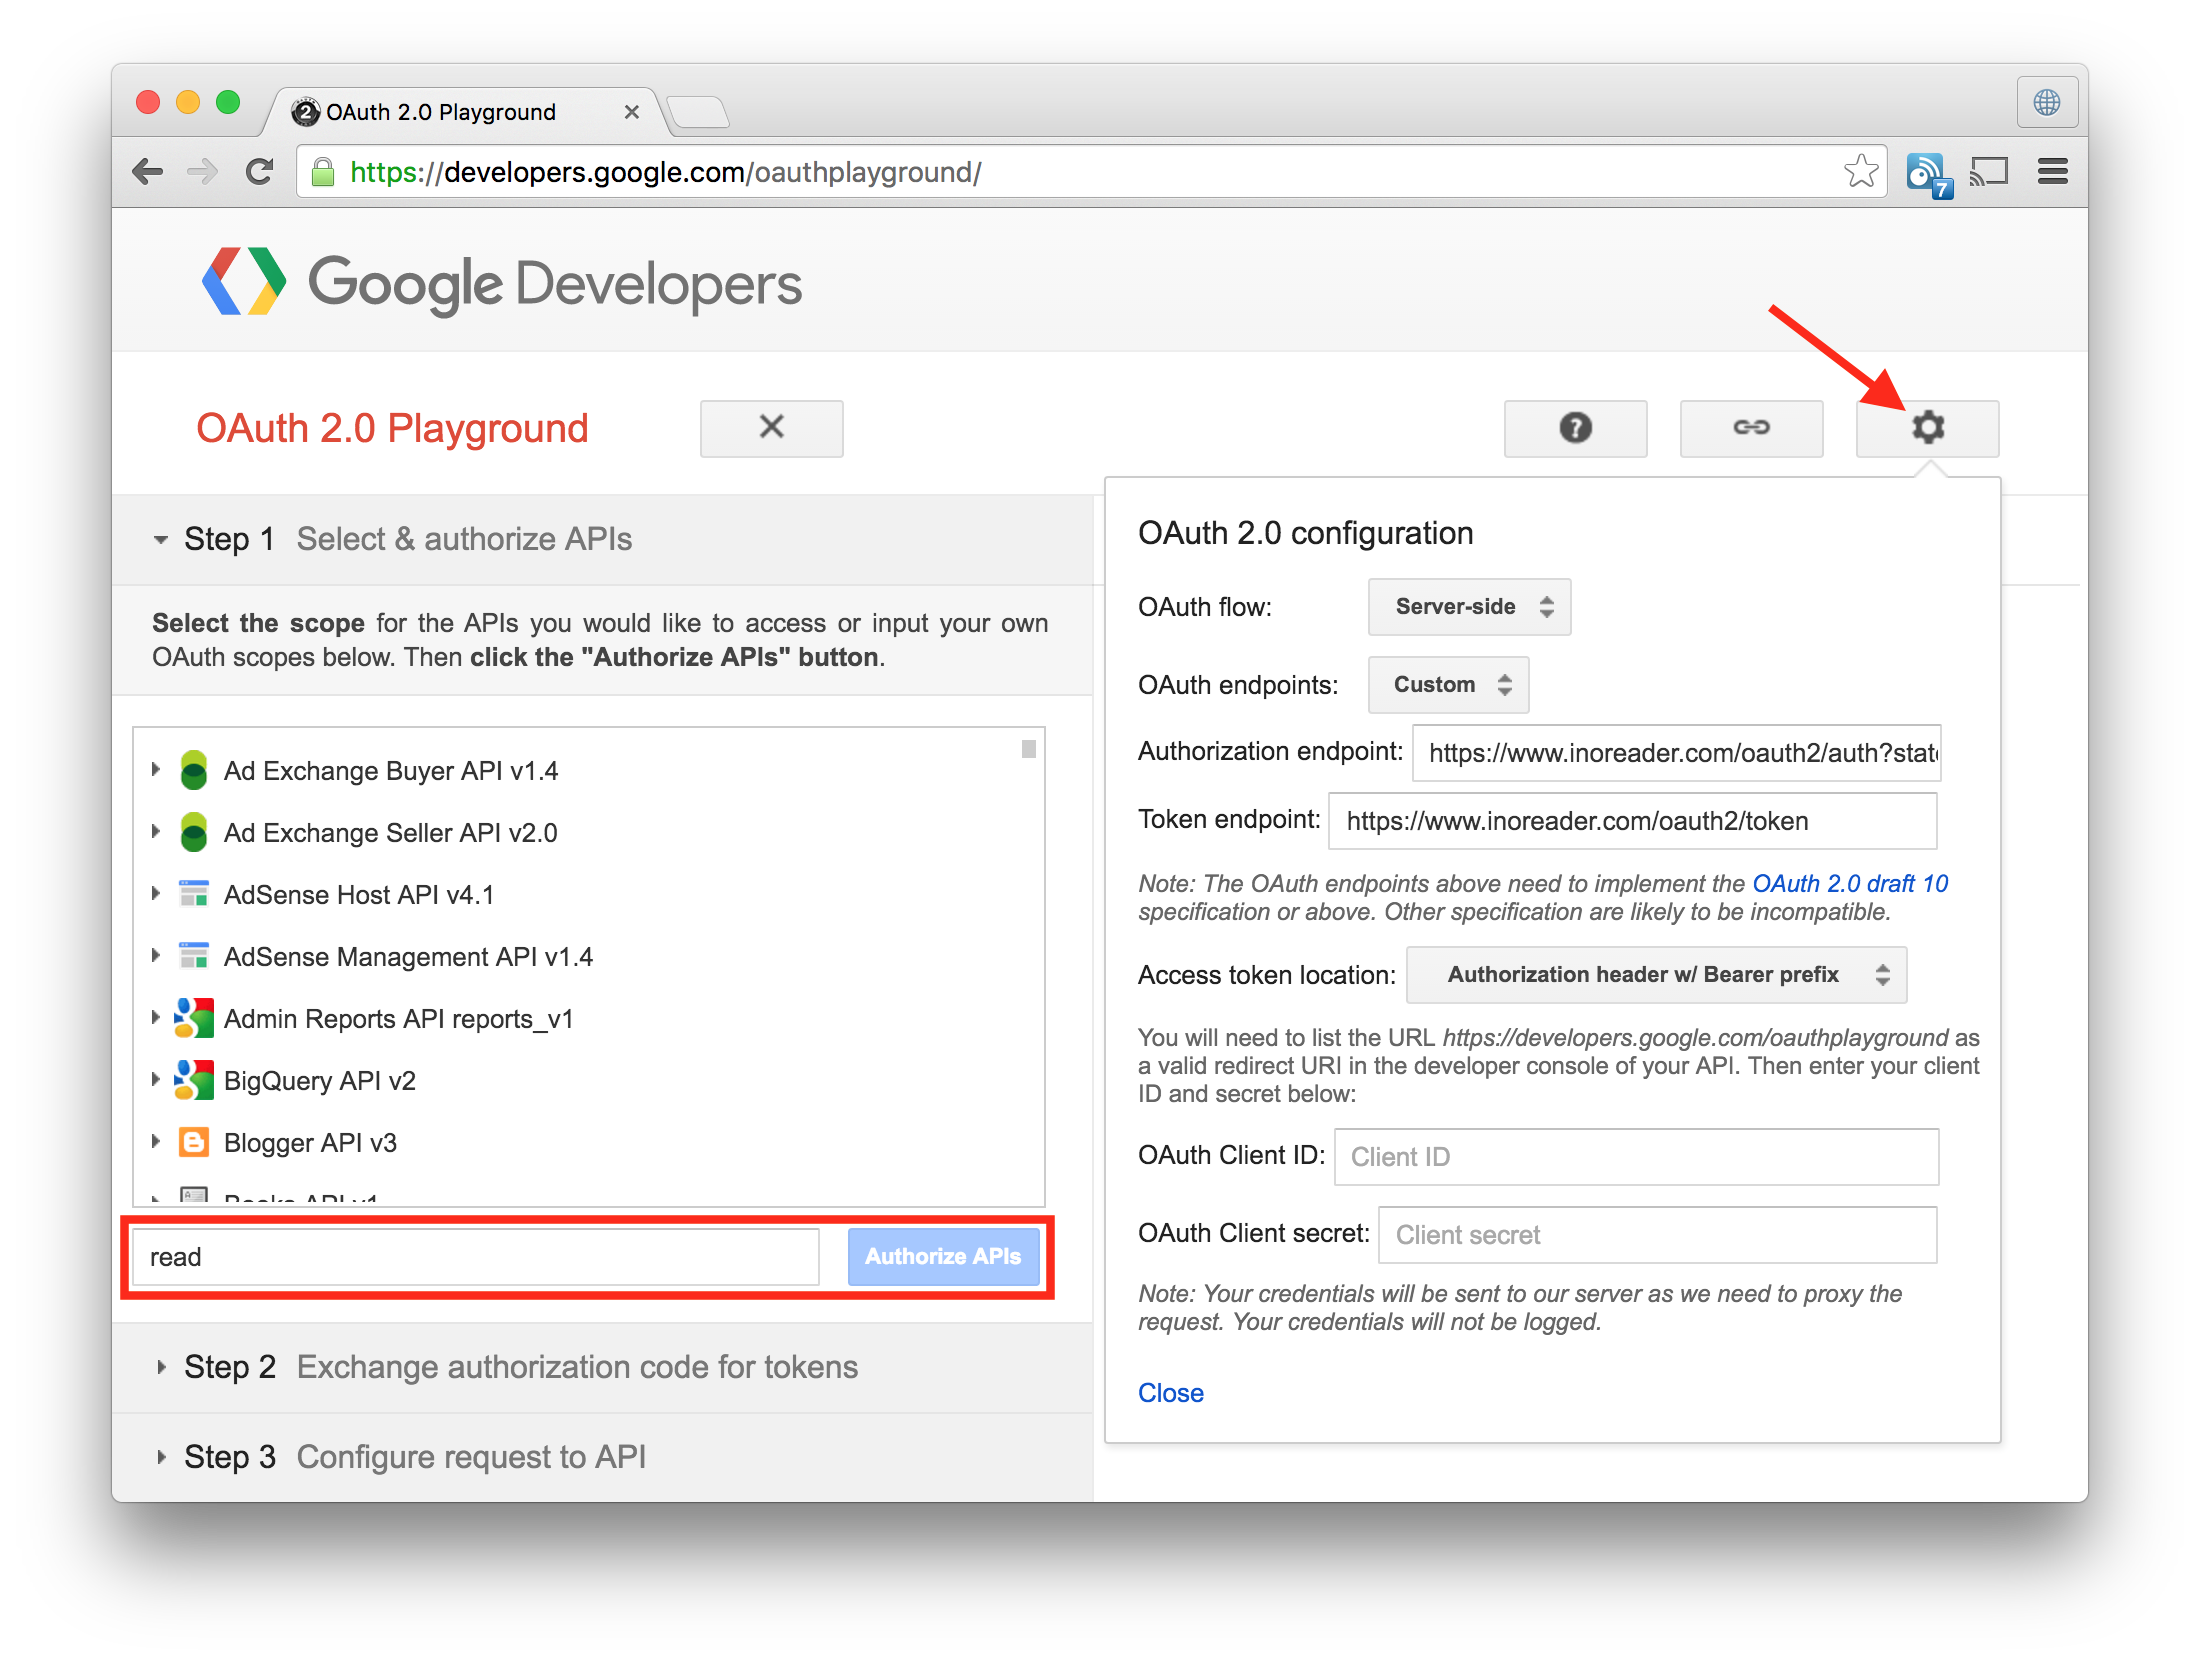Expand Step 2 Exchange authorization code
Screen dimensions: 2200x1662
[x=160, y=1367]
